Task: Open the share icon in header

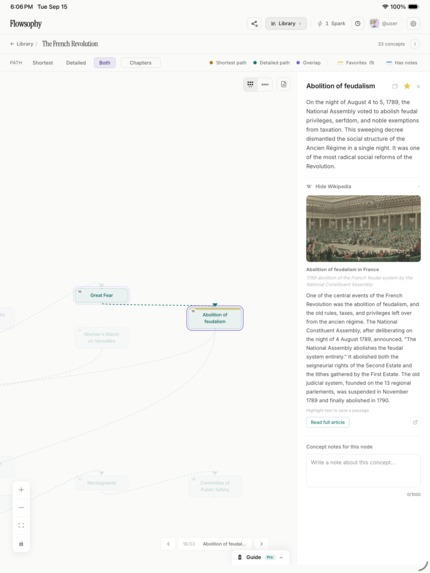Action: [x=254, y=24]
